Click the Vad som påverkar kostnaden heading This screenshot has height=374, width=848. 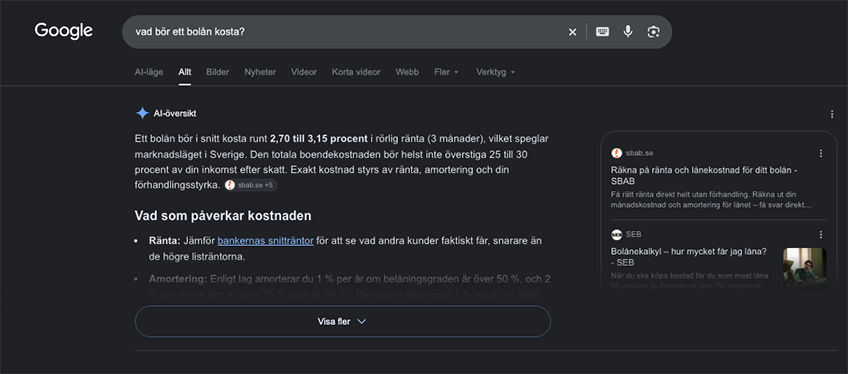coord(223,216)
